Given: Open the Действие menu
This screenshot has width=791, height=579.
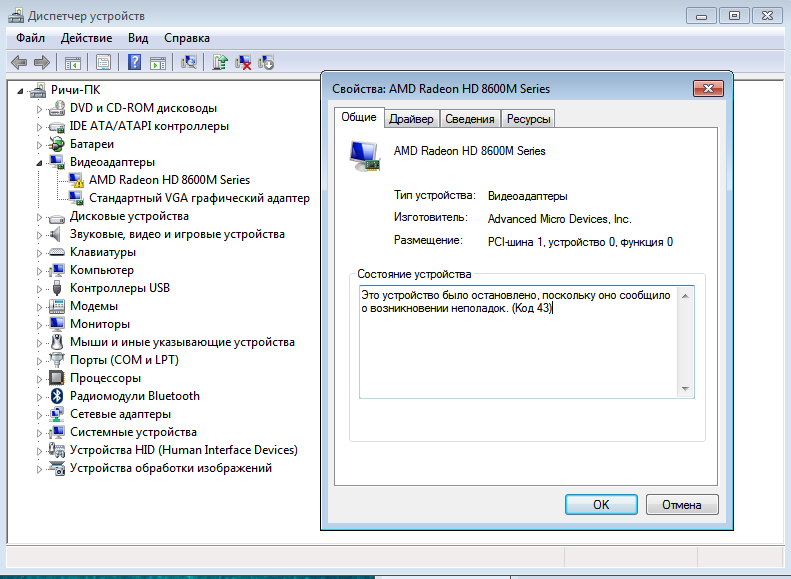Looking at the screenshot, I should tap(86, 38).
